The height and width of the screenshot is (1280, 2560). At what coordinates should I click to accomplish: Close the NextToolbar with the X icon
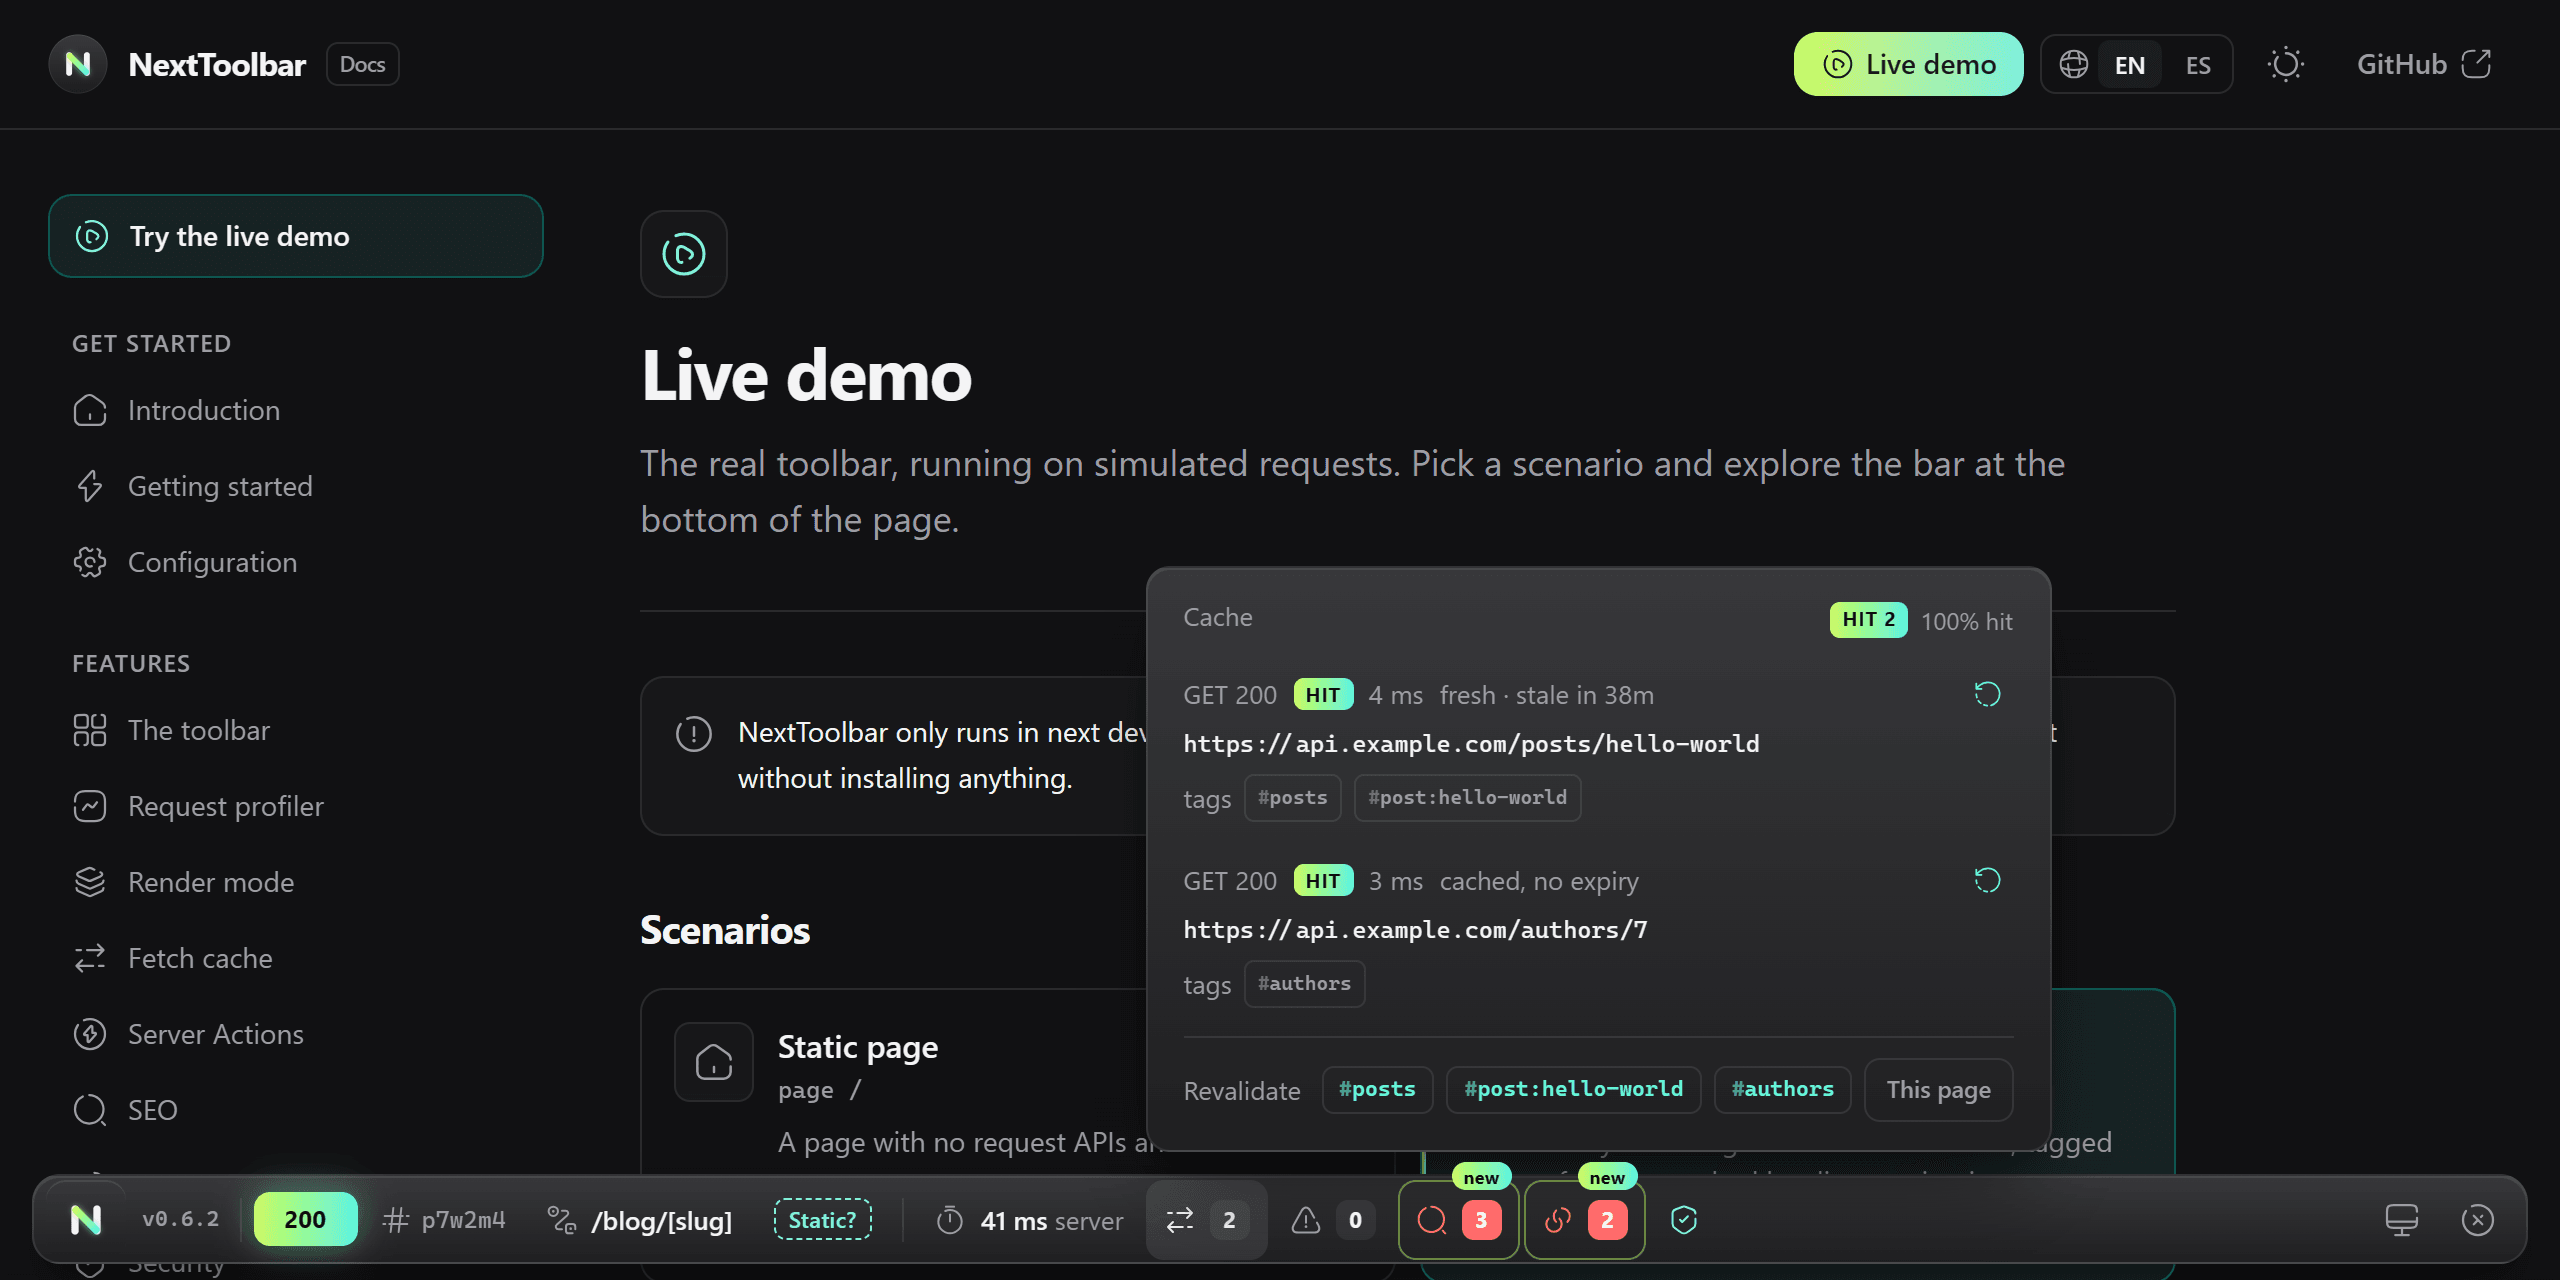click(x=2477, y=1220)
